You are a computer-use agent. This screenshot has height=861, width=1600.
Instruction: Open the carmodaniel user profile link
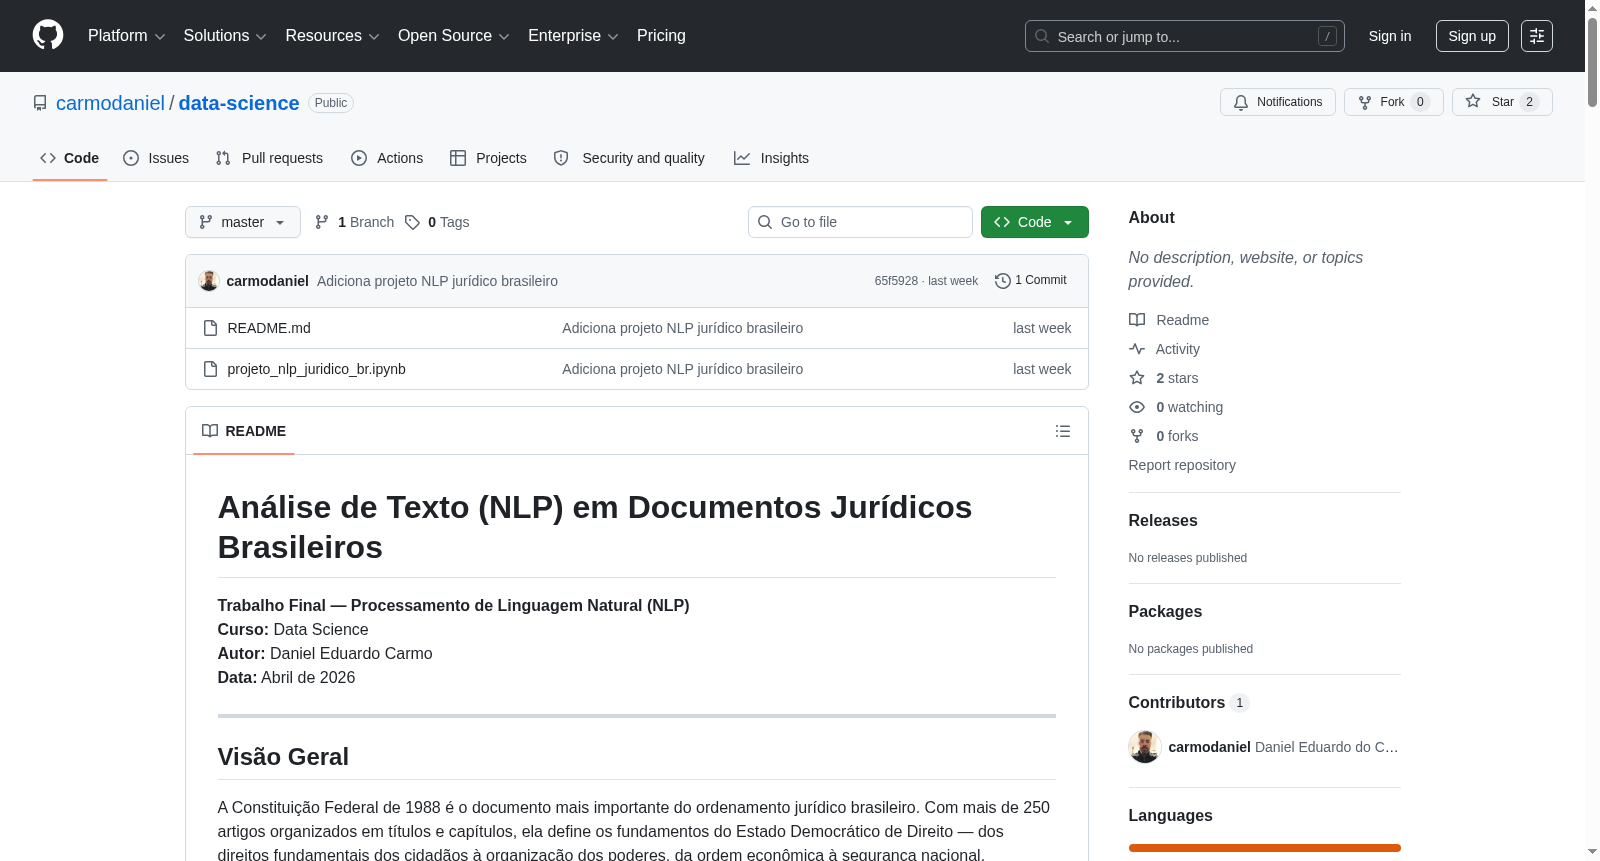pyautogui.click(x=110, y=103)
